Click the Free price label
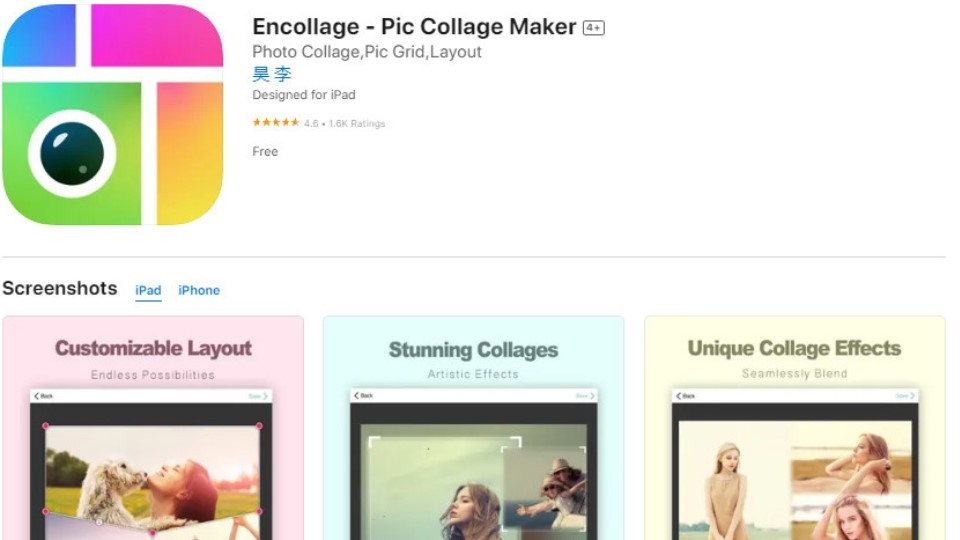960x540 pixels. coord(265,152)
